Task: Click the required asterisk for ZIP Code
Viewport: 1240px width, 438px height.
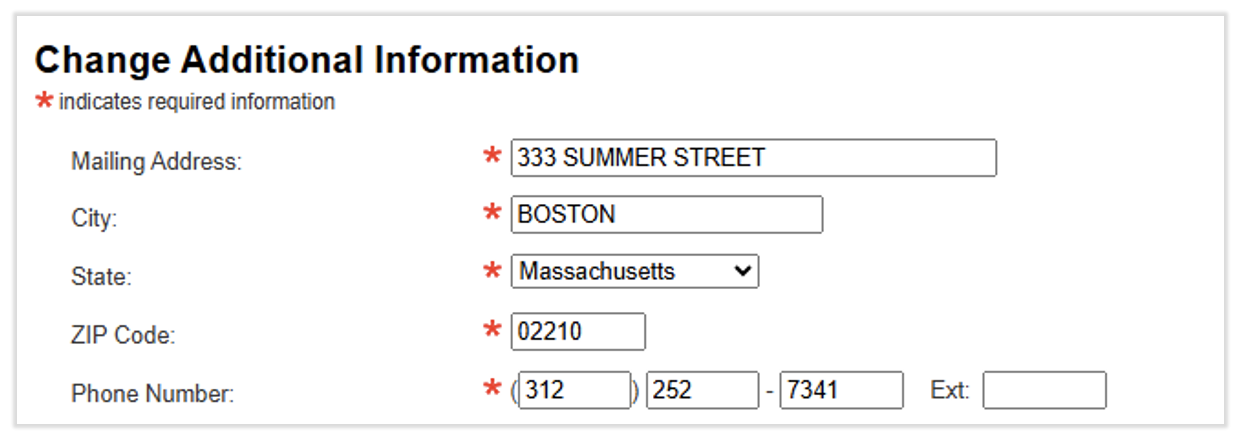Action: [x=492, y=330]
